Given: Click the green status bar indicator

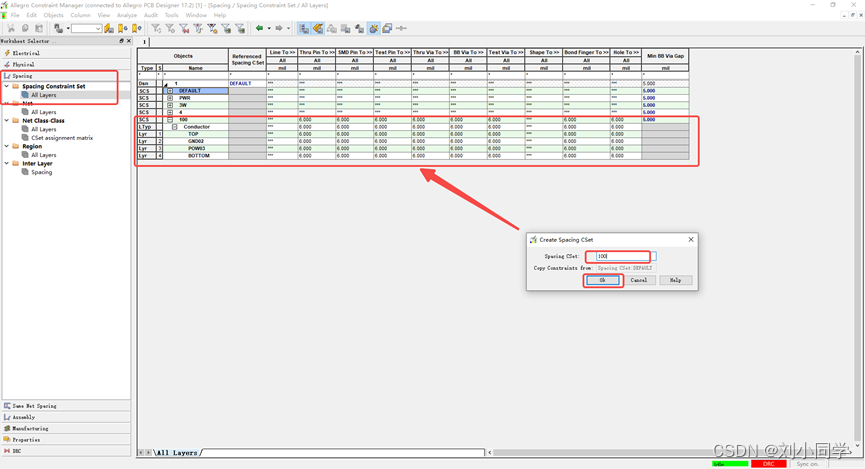Looking at the screenshot, I should pyautogui.click(x=730, y=464).
